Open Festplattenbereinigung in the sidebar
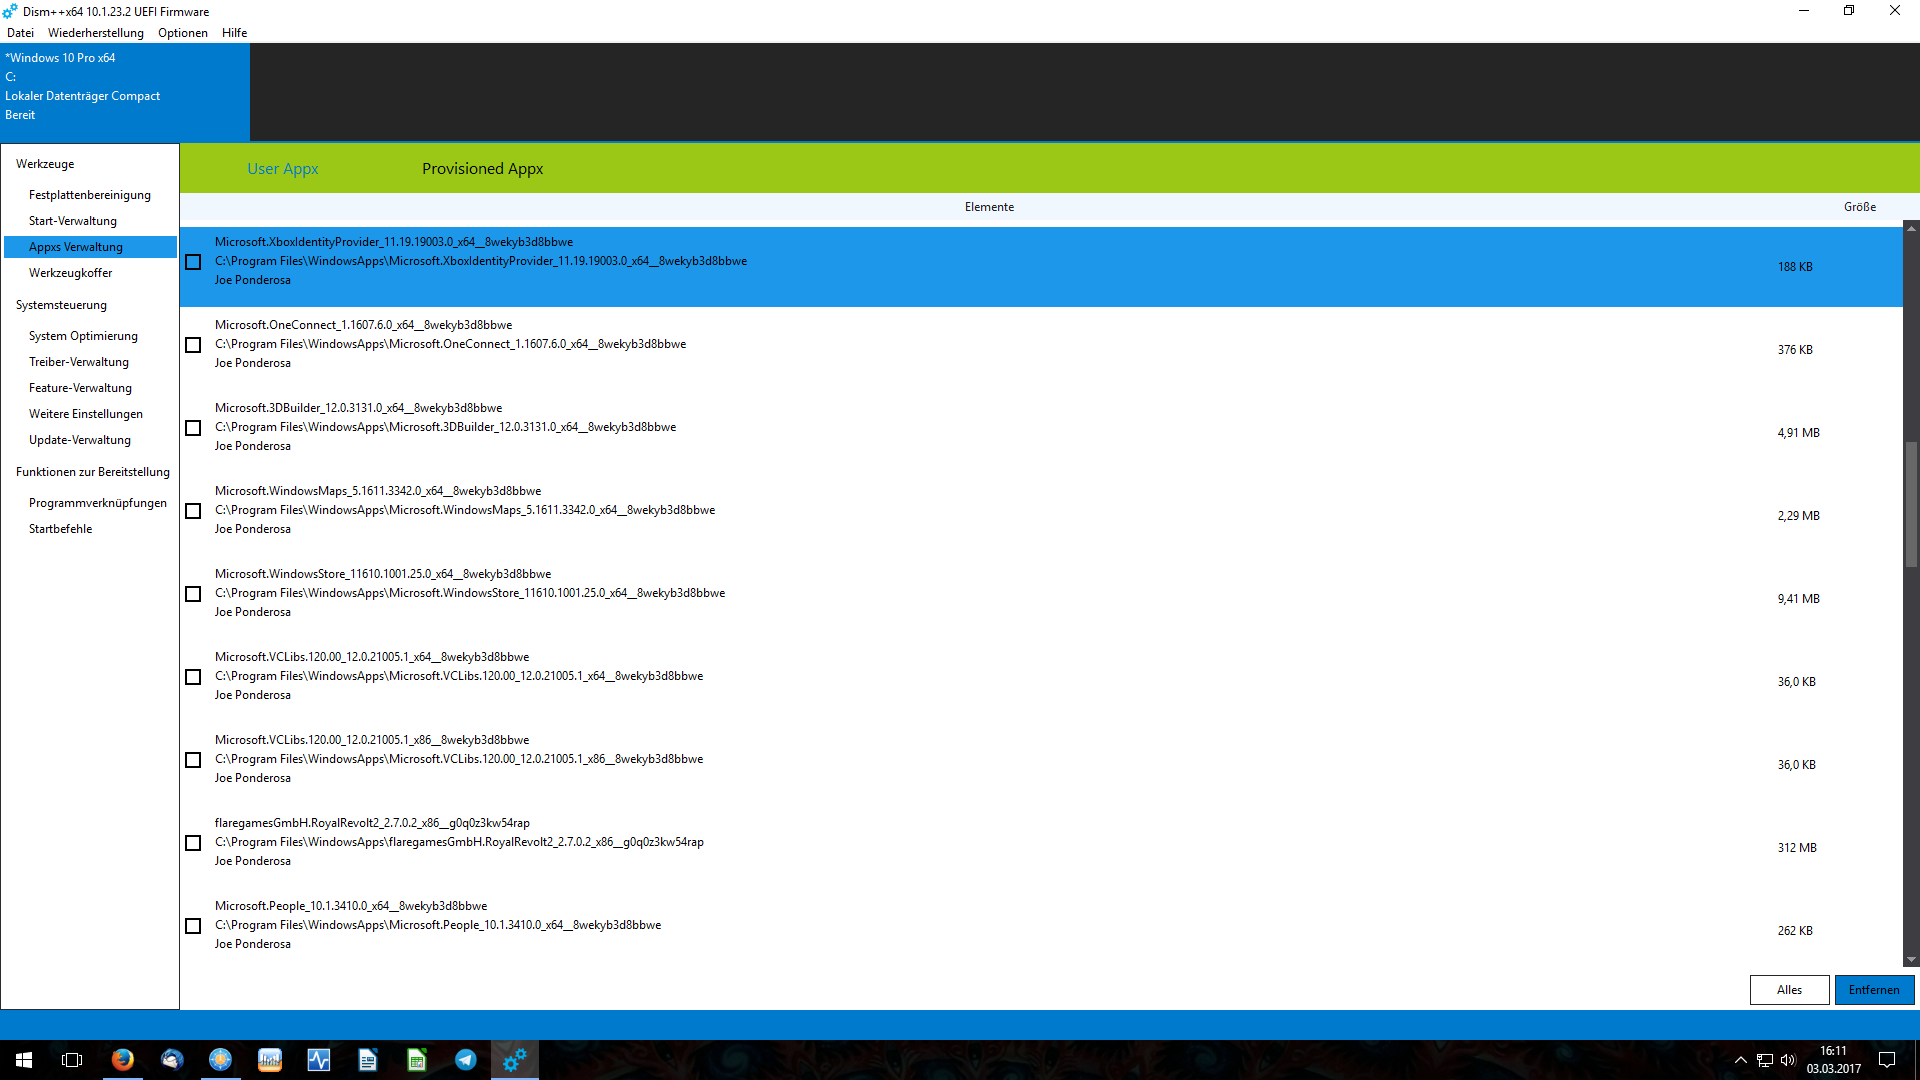 point(90,195)
